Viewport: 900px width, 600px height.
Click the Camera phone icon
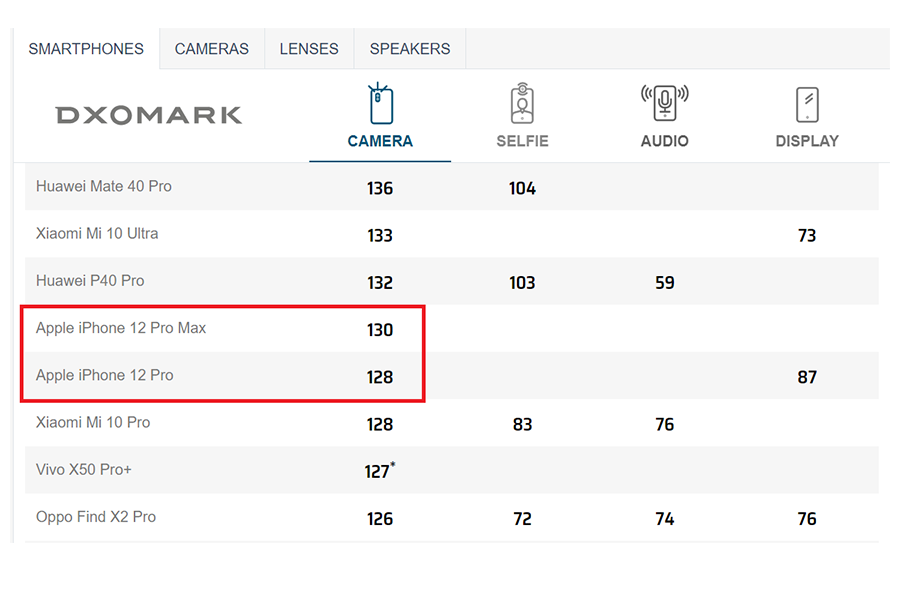[380, 104]
